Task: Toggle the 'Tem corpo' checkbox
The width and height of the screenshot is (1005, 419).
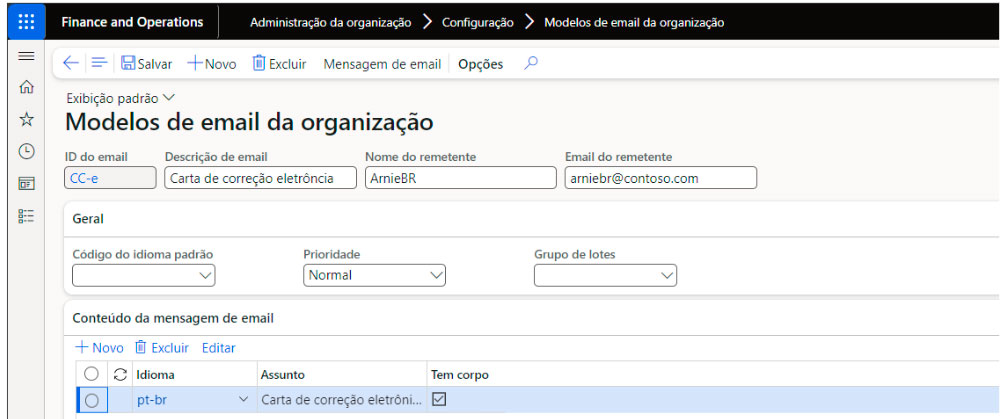Action: coord(439,399)
